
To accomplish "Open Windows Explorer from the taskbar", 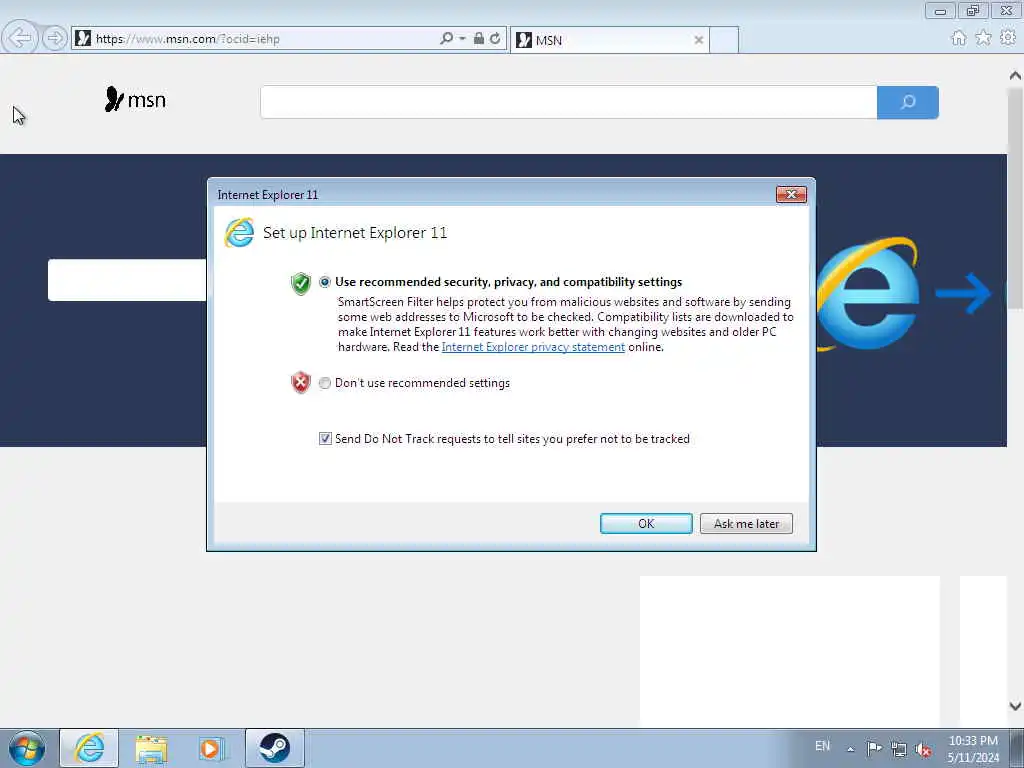I will tap(152, 748).
